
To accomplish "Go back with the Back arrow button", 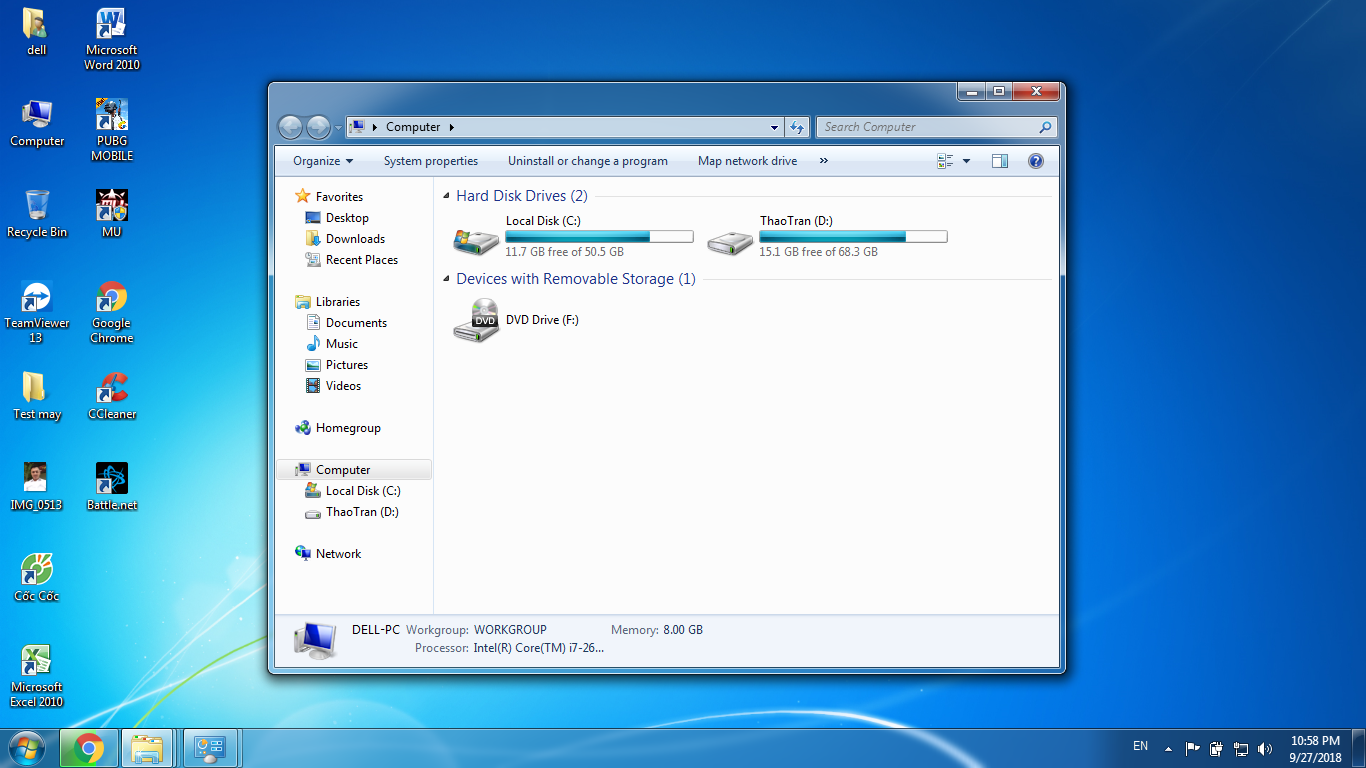I will (290, 127).
